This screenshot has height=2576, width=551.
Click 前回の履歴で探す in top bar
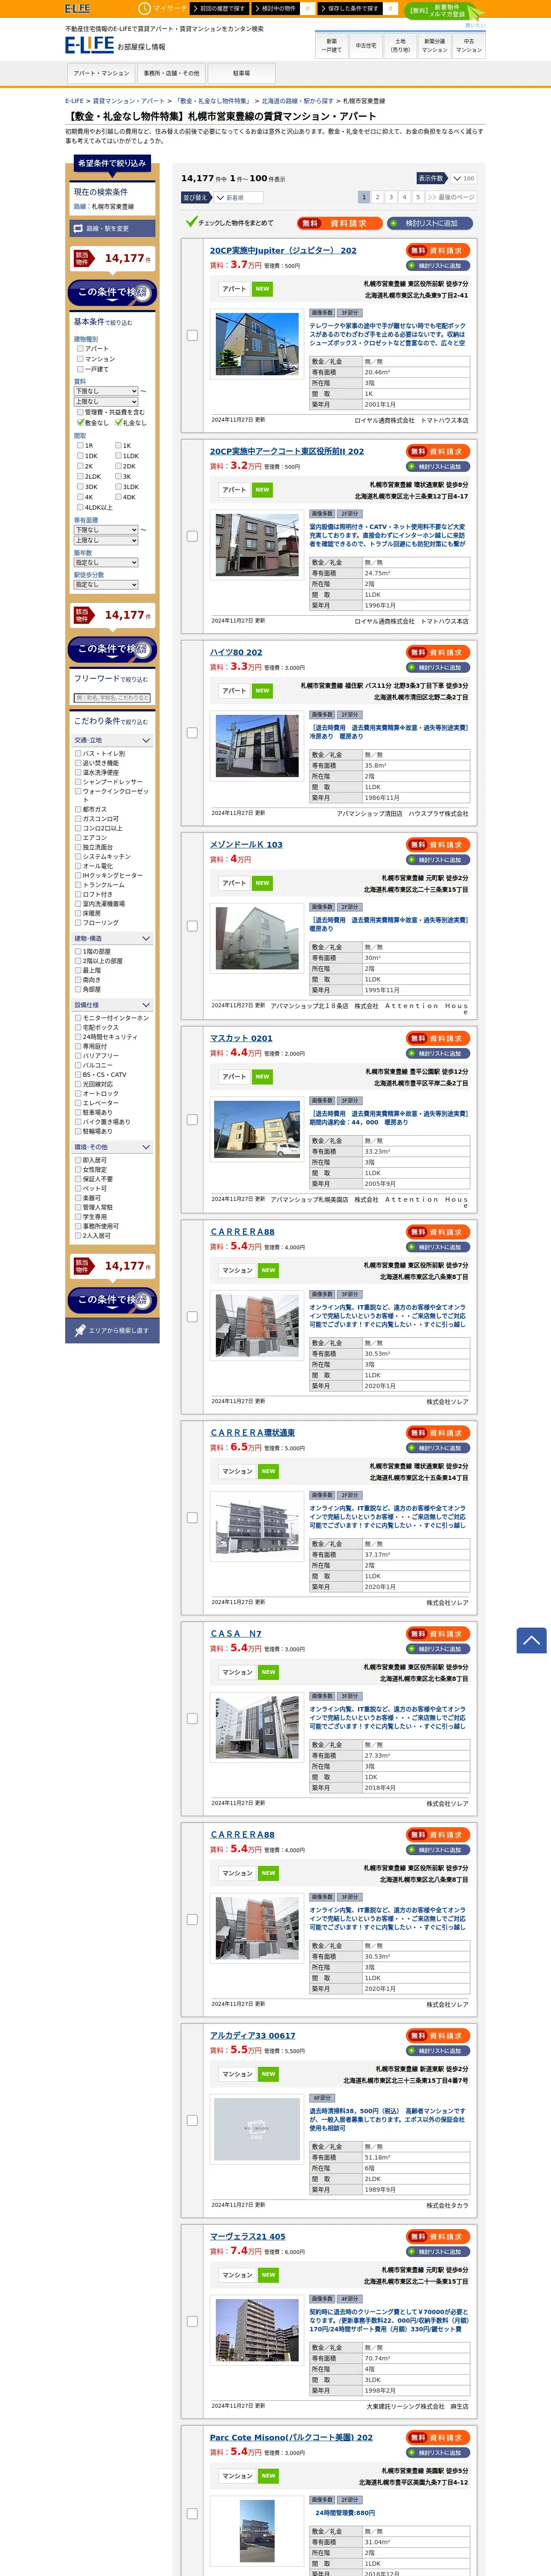219,8
